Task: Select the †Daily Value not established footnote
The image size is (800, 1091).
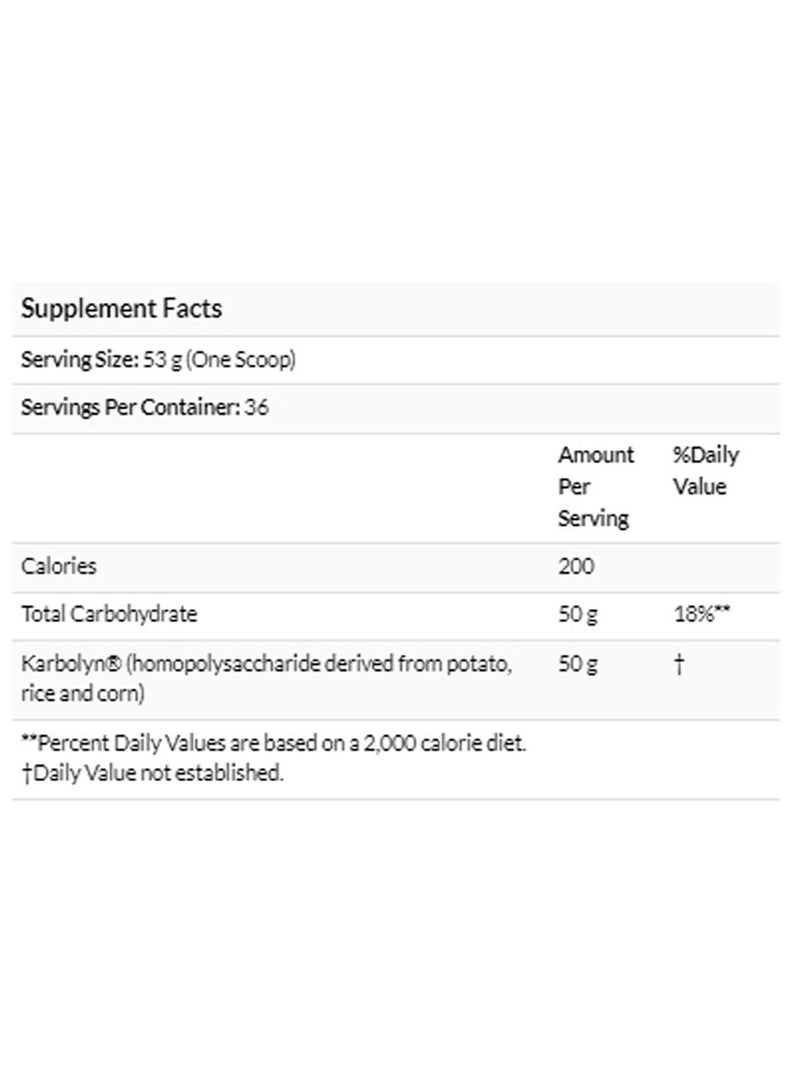Action: pos(152,773)
